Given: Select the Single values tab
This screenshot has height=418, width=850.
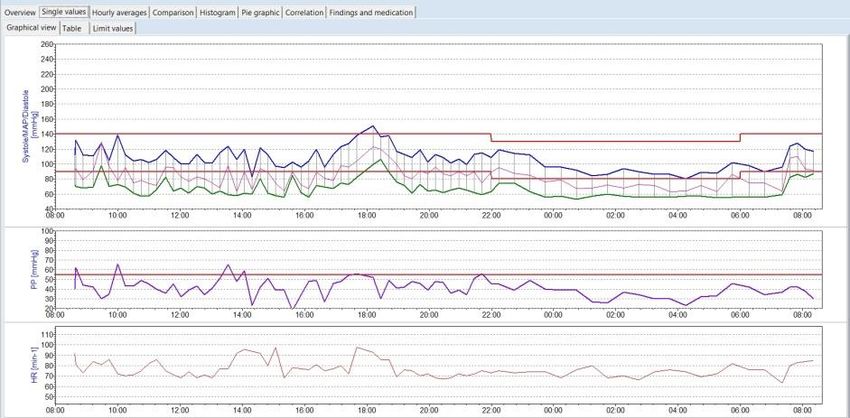Looking at the screenshot, I should 64,12.
